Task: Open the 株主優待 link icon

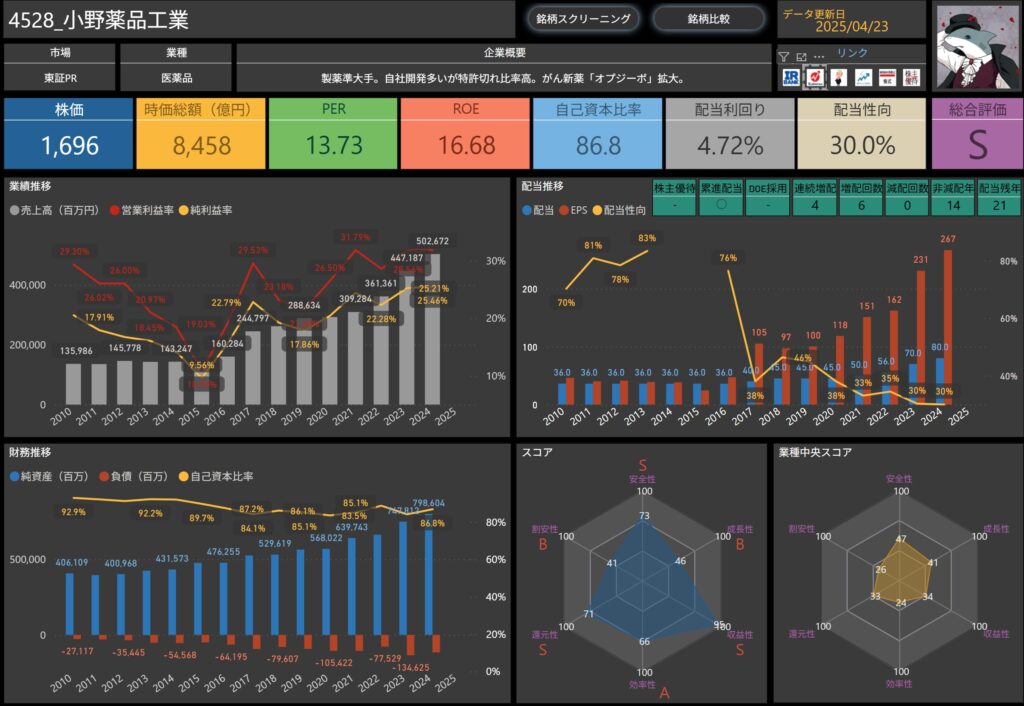Action: (x=911, y=78)
